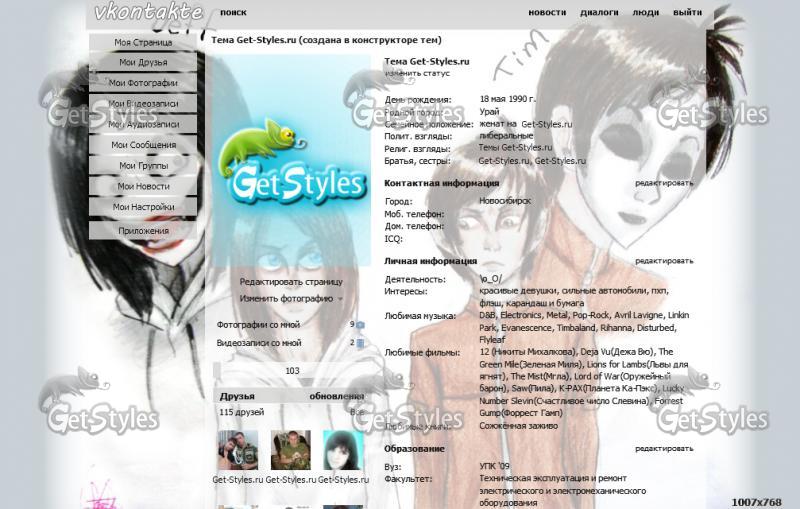Open 'Моя Страница' sidebar item
This screenshot has height=509, width=800.
point(143,42)
